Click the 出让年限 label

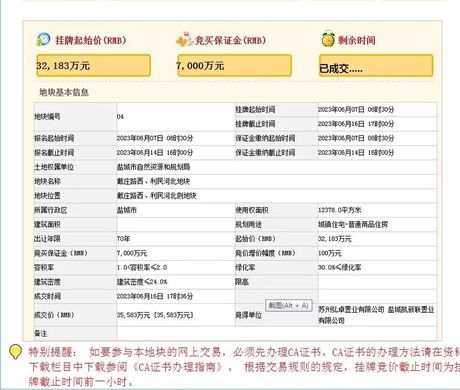click(47, 239)
